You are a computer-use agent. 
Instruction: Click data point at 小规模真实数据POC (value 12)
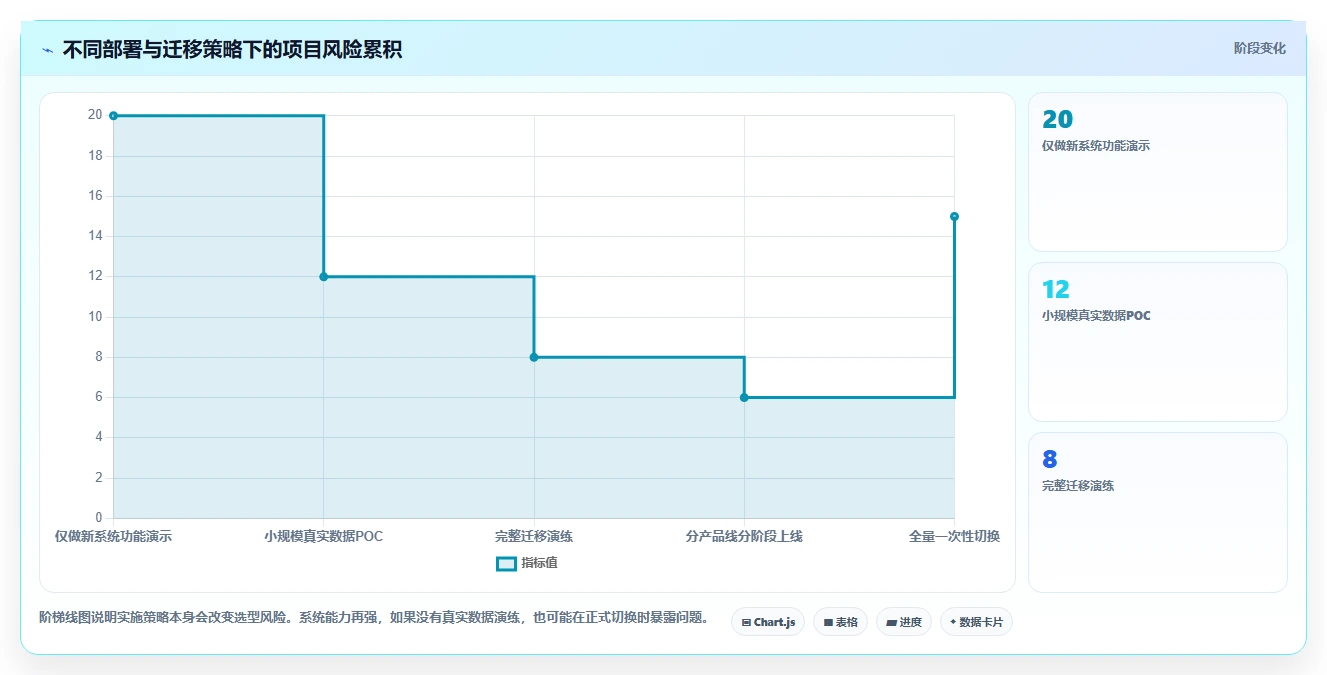pos(324,277)
